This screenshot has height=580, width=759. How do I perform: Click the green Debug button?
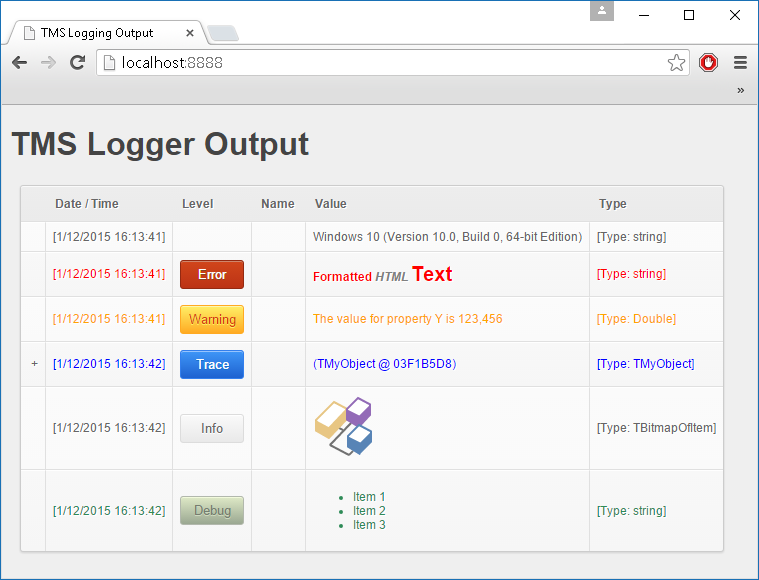pos(212,510)
